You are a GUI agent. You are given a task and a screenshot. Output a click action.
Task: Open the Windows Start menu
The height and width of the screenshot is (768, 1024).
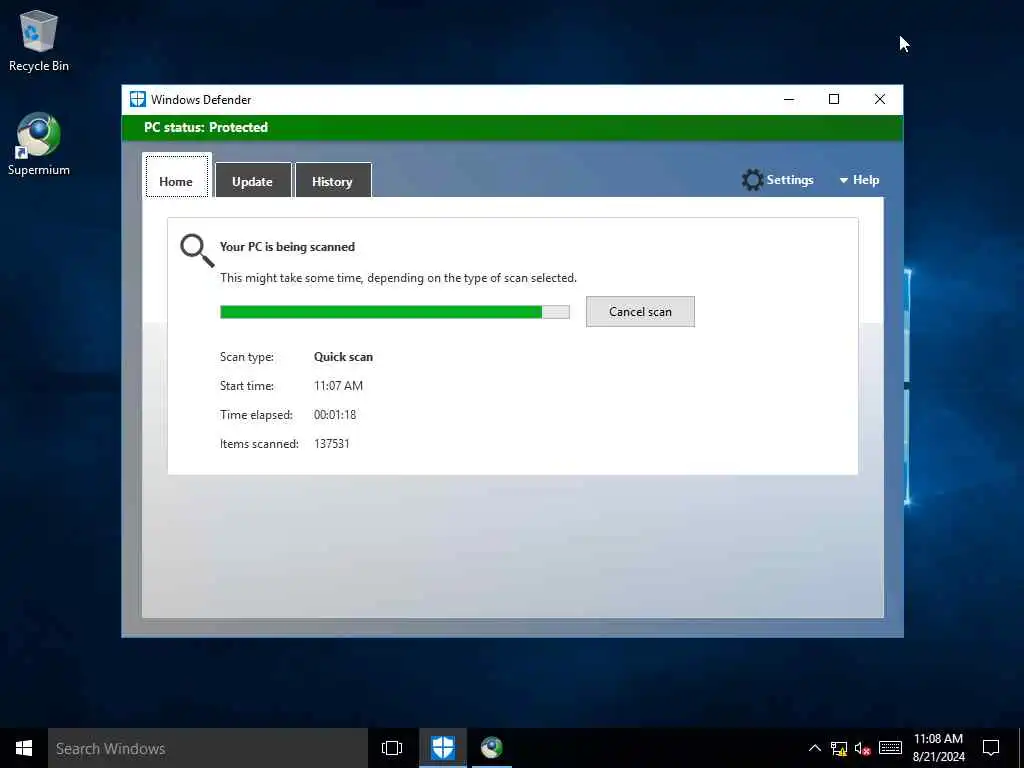pyautogui.click(x=24, y=748)
